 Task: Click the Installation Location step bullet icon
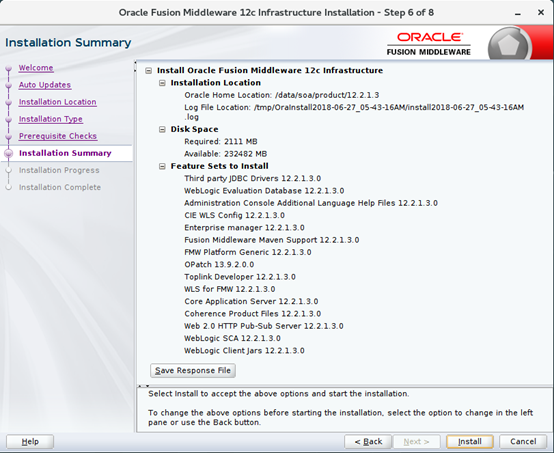pos(9,102)
